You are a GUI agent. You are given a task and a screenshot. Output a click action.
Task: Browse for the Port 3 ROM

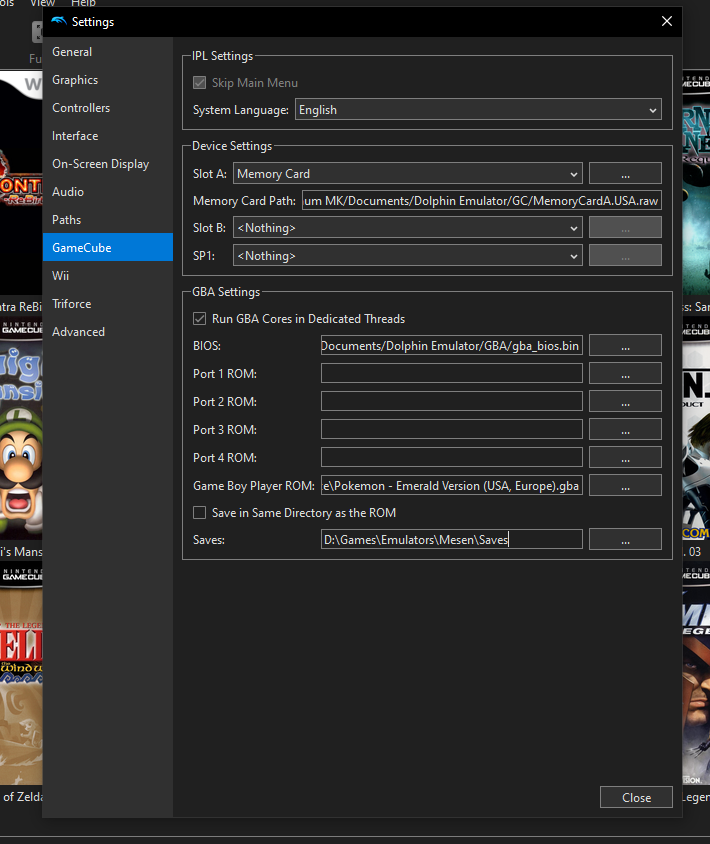[x=625, y=430]
